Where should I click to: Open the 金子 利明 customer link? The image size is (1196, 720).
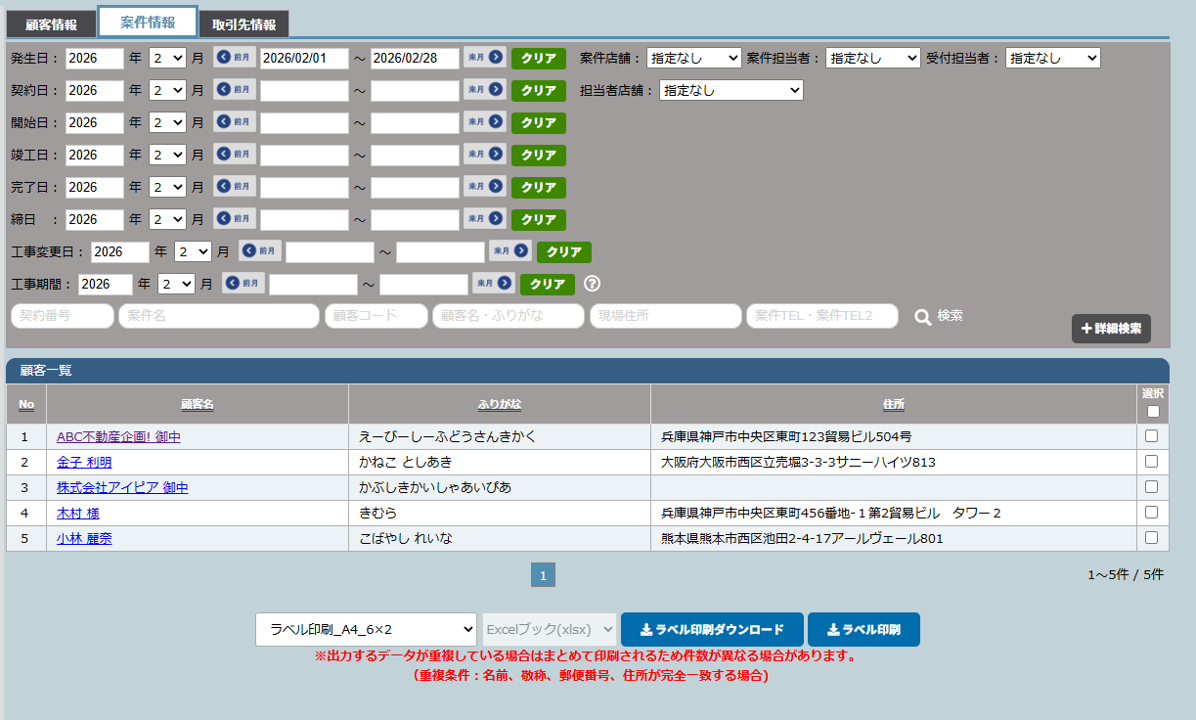[x=84, y=462]
